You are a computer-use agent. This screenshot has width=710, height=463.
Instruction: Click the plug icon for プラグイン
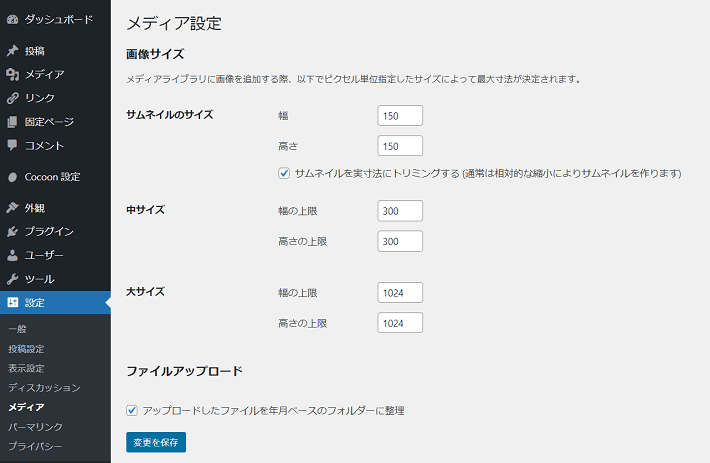click(x=13, y=232)
